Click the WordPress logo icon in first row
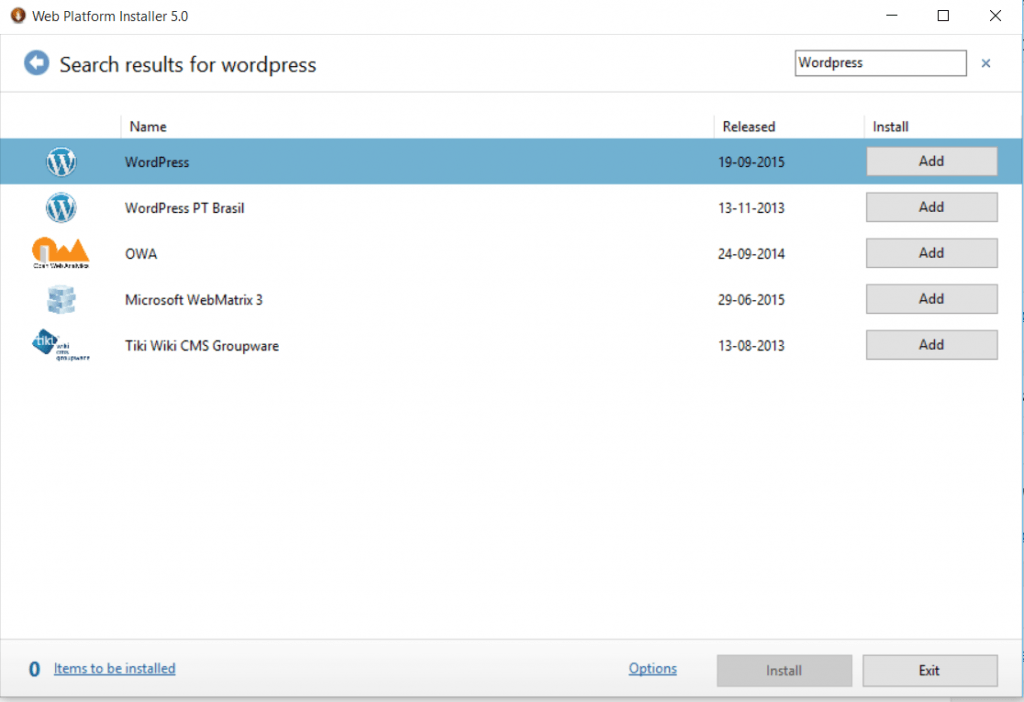The image size is (1024, 702). [x=61, y=162]
